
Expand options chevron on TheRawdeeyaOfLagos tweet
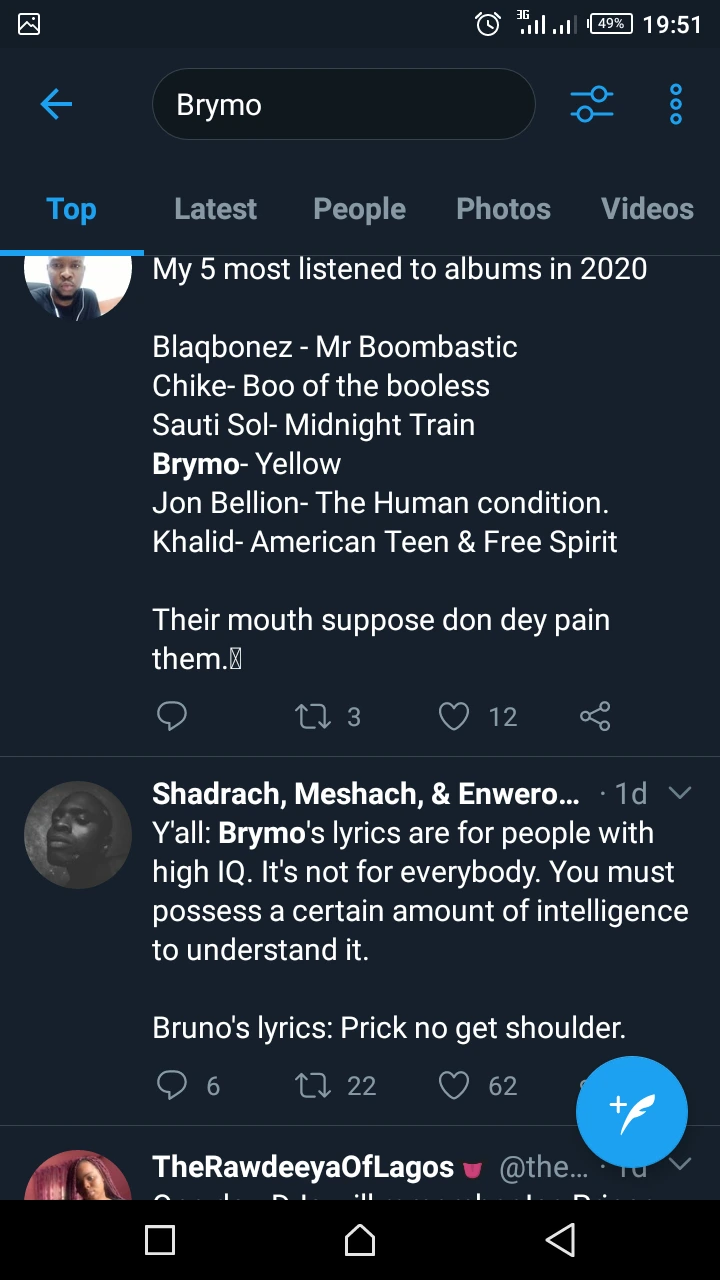coord(680,1164)
